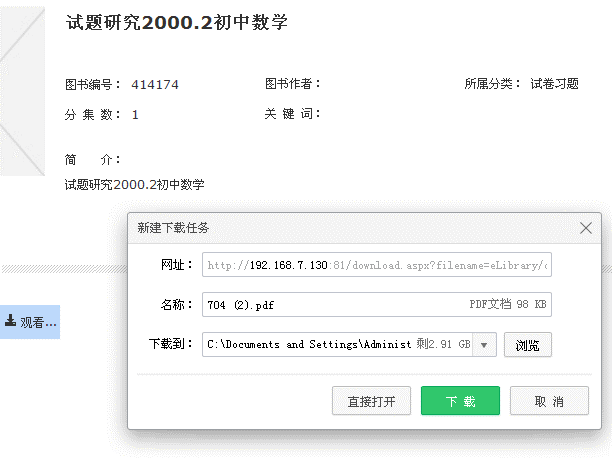Open the 试卷习题 category link
This screenshot has height=474, width=612.
tap(554, 84)
